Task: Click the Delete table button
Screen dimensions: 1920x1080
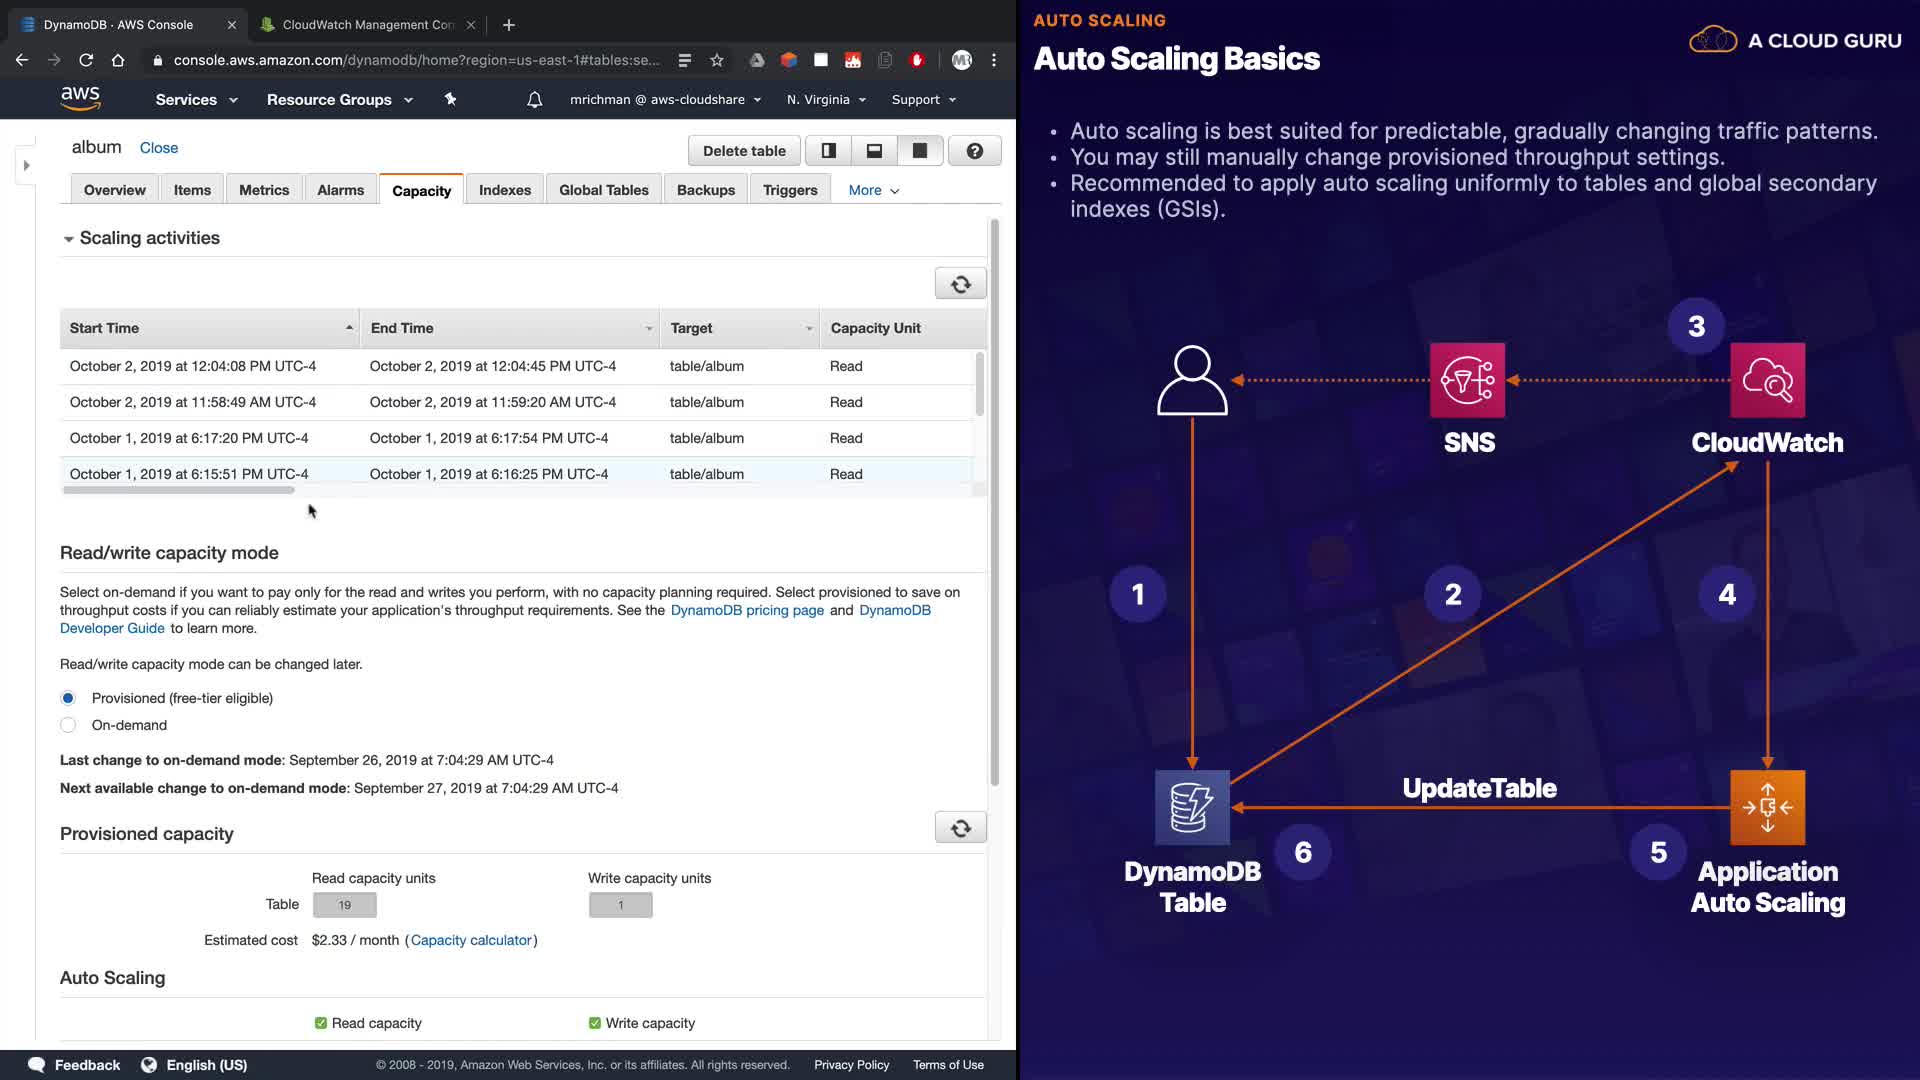Action: click(744, 151)
